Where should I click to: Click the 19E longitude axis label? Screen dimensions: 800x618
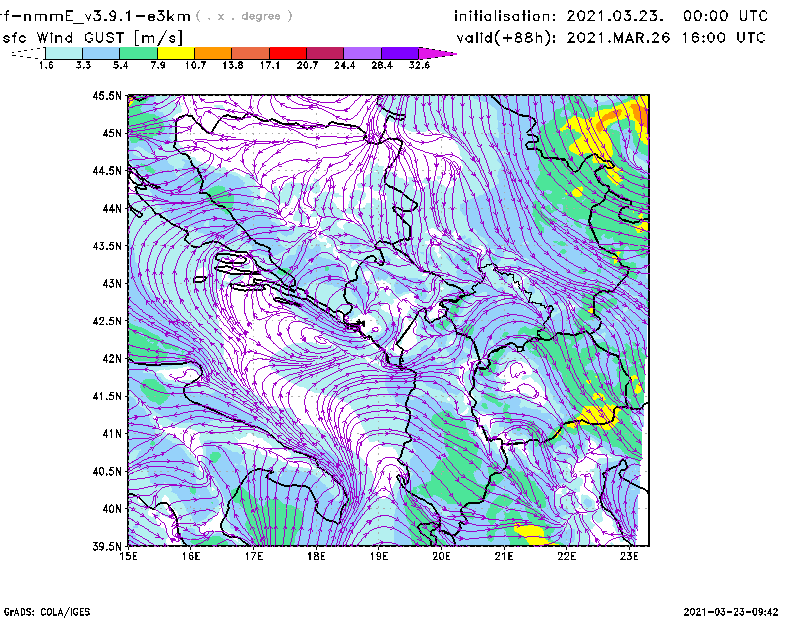coord(379,557)
